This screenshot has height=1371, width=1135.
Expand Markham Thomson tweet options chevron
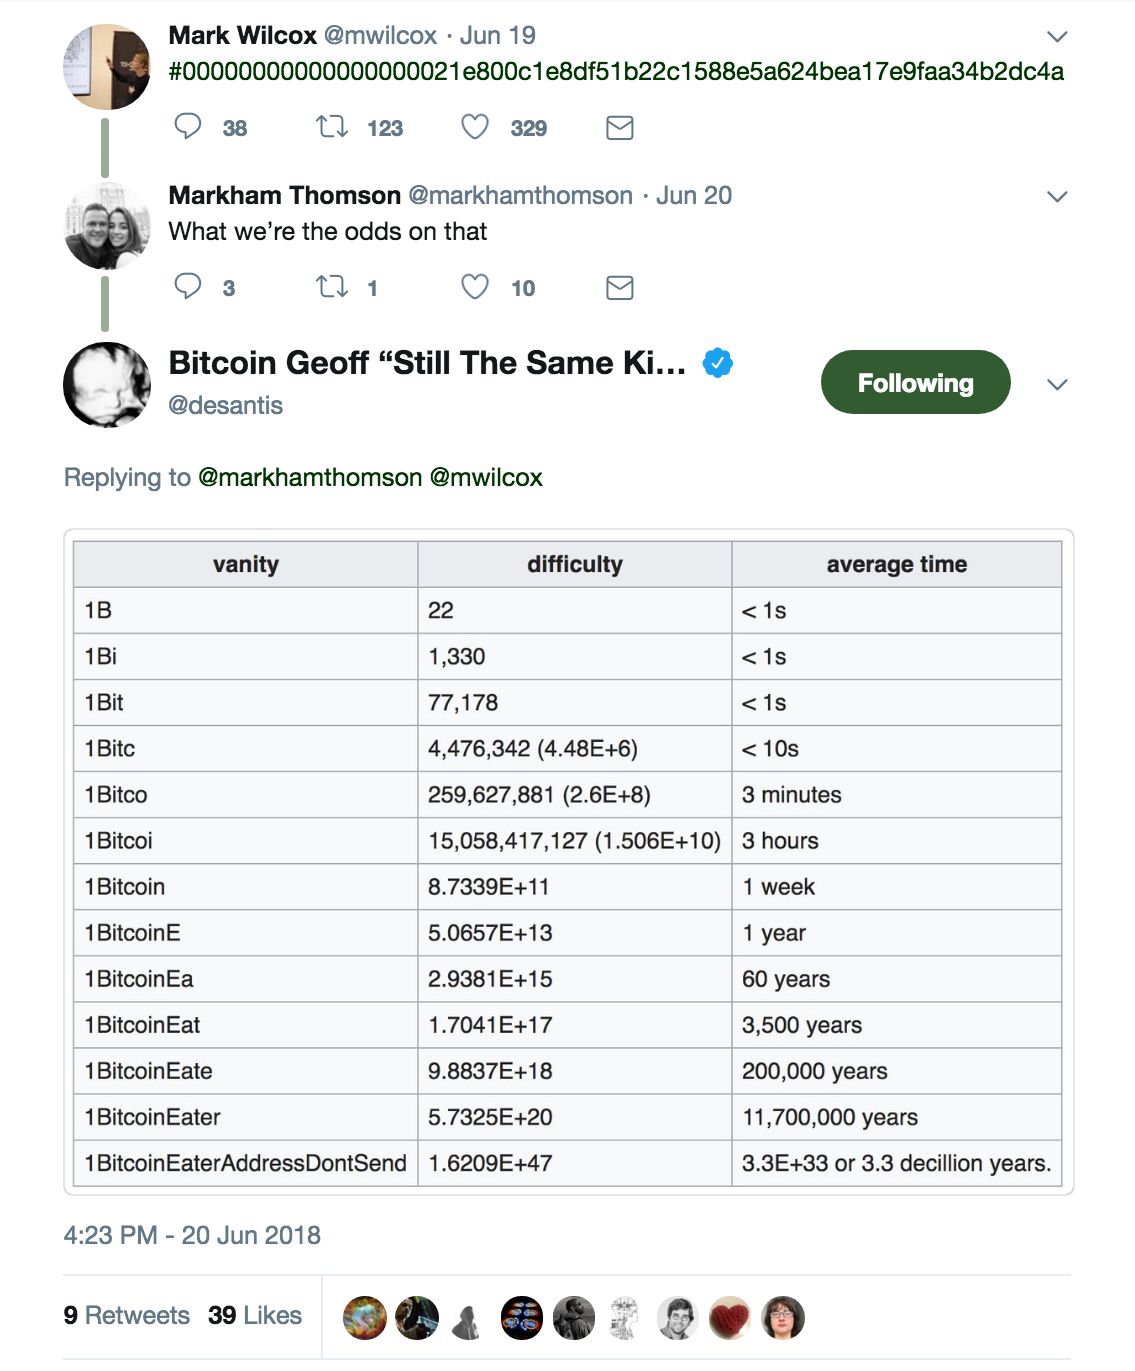[1057, 197]
